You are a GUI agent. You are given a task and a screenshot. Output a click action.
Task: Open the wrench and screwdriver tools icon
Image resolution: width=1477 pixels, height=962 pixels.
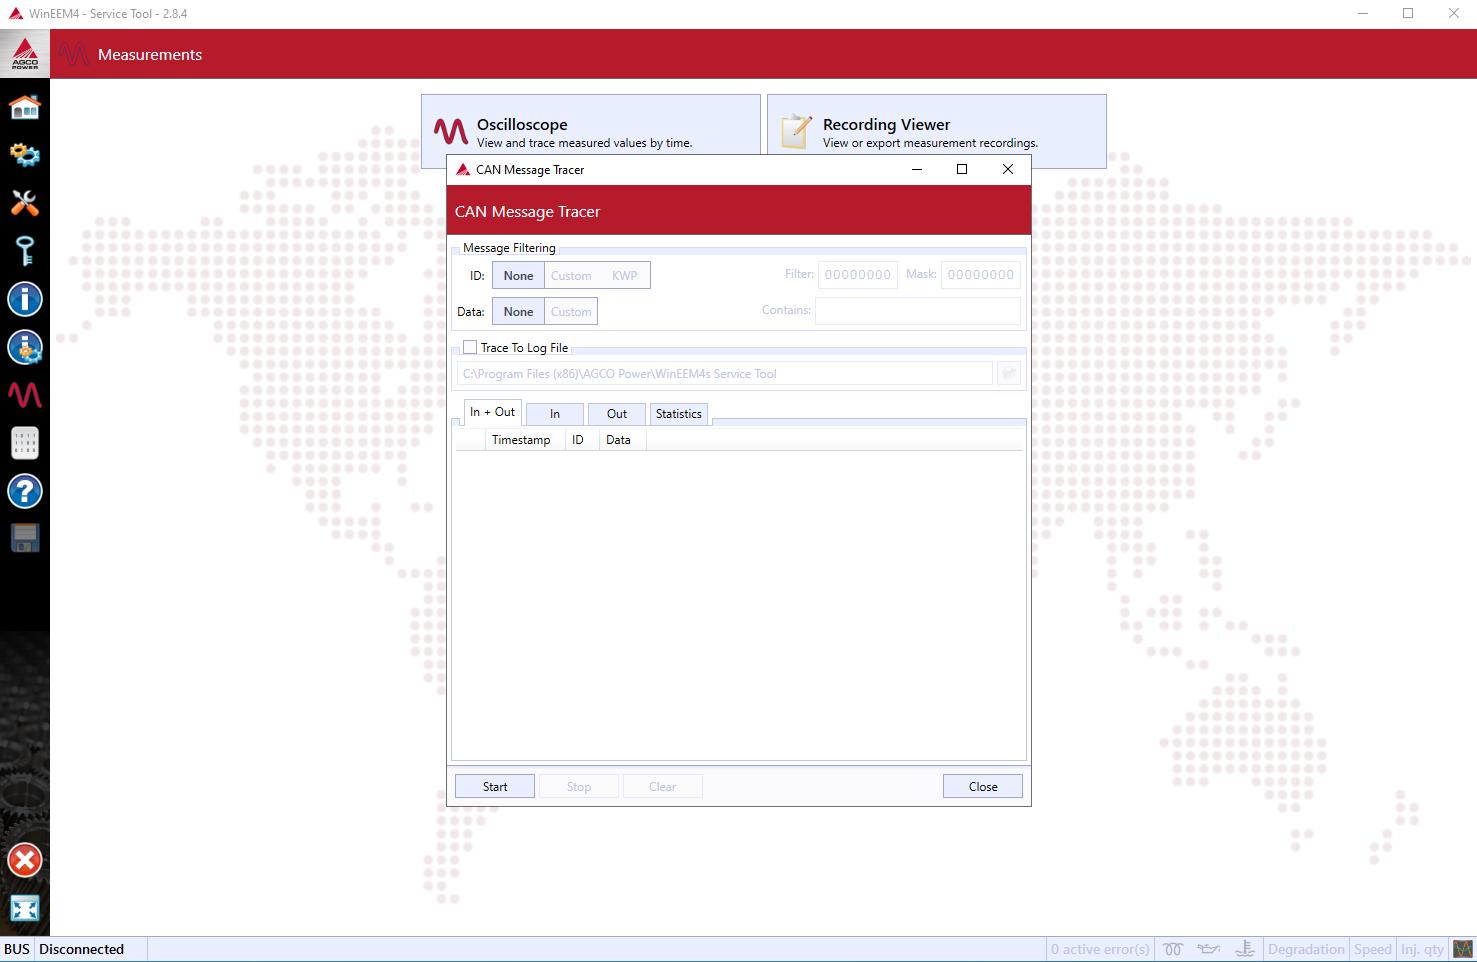coord(24,203)
